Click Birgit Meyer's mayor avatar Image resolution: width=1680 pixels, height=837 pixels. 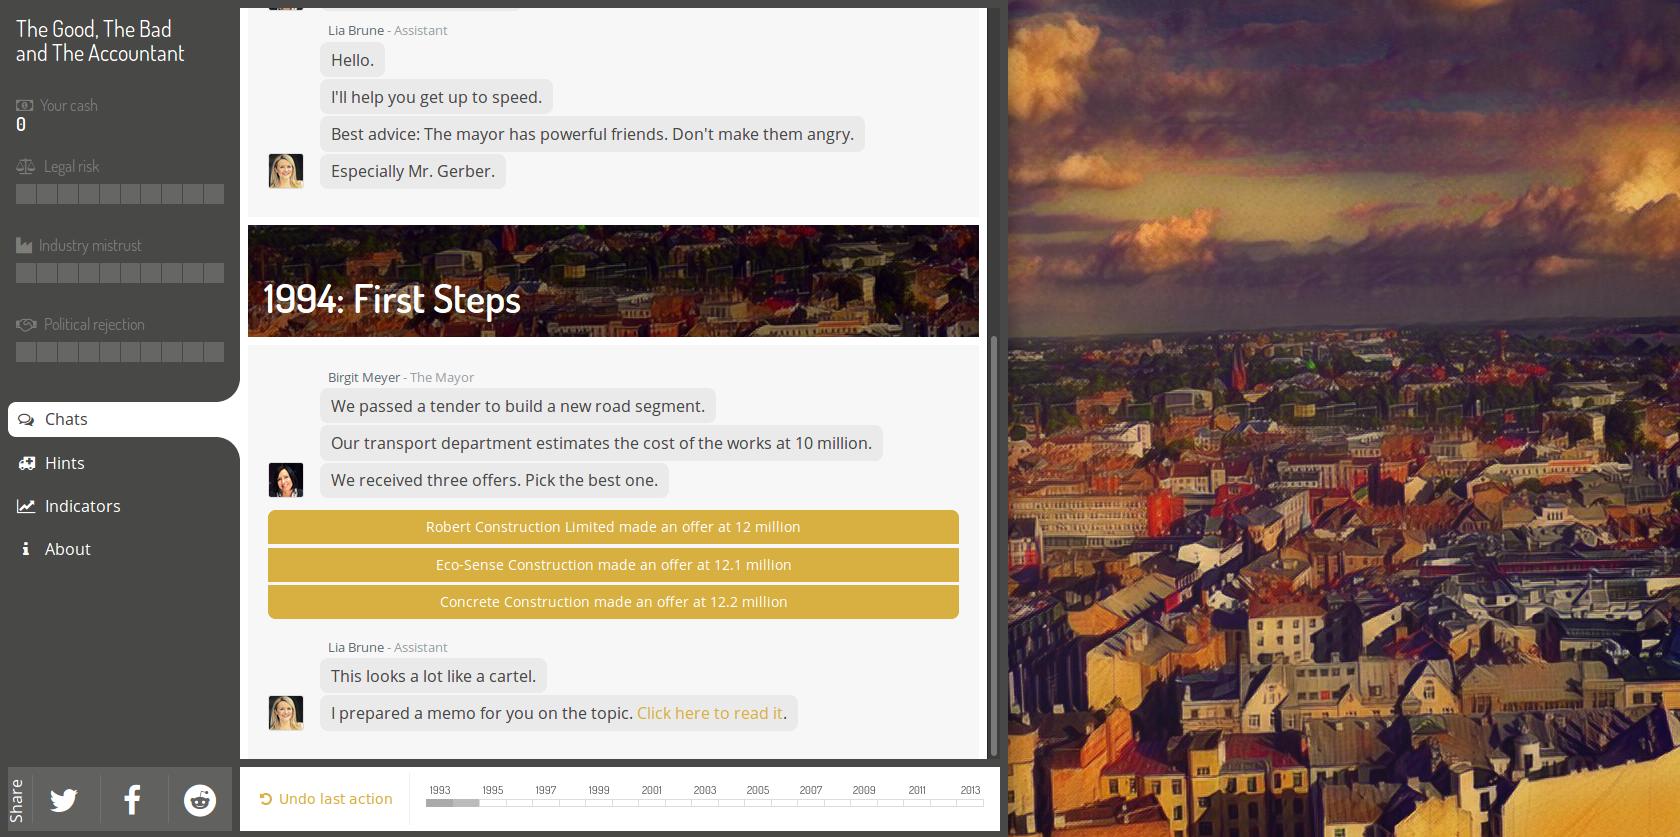click(x=286, y=480)
